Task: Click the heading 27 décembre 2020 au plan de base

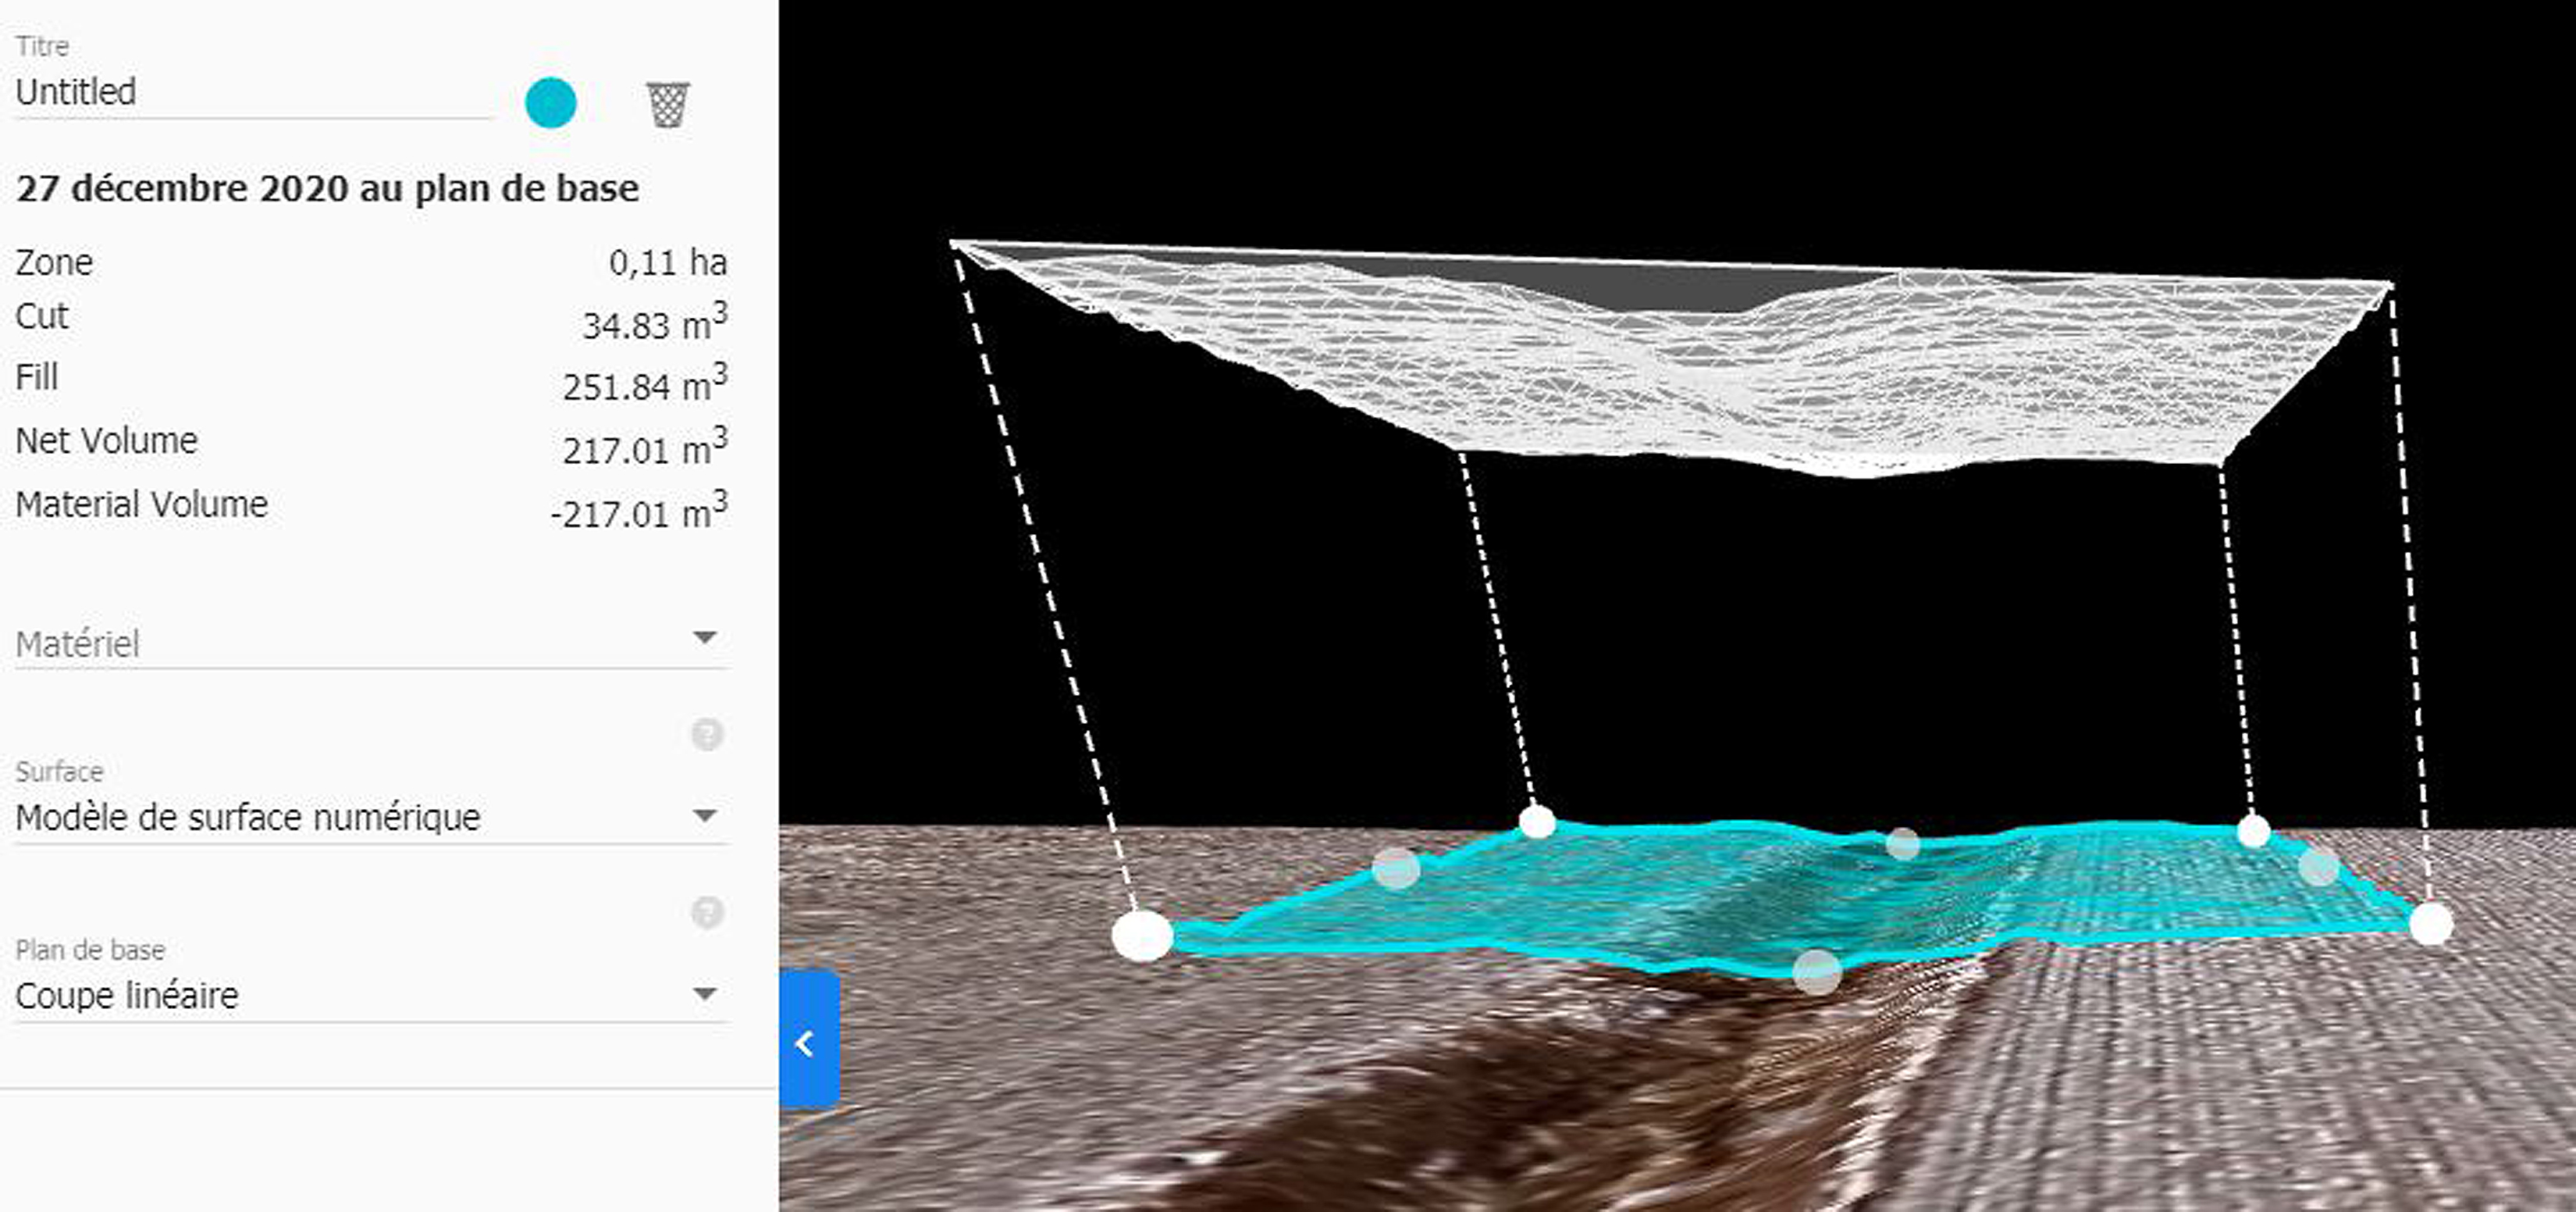Action: pyautogui.click(x=327, y=189)
